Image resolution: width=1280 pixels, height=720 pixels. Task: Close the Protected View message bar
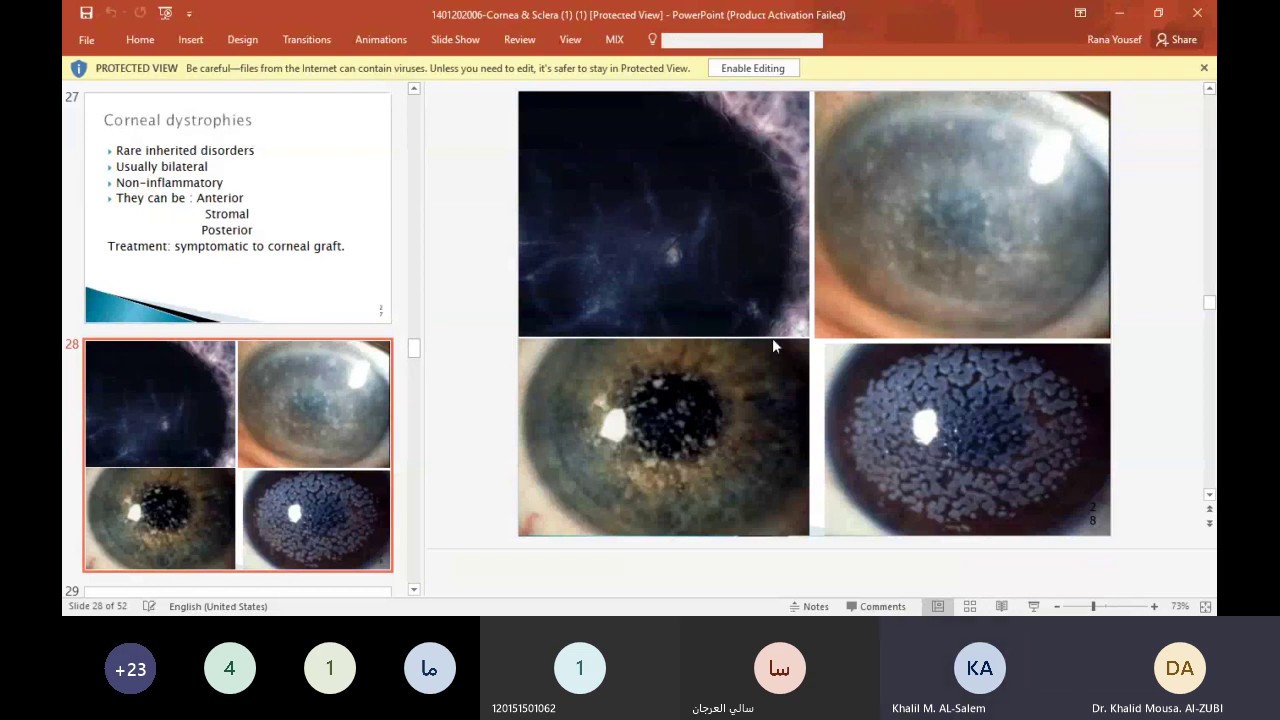coord(1204,68)
